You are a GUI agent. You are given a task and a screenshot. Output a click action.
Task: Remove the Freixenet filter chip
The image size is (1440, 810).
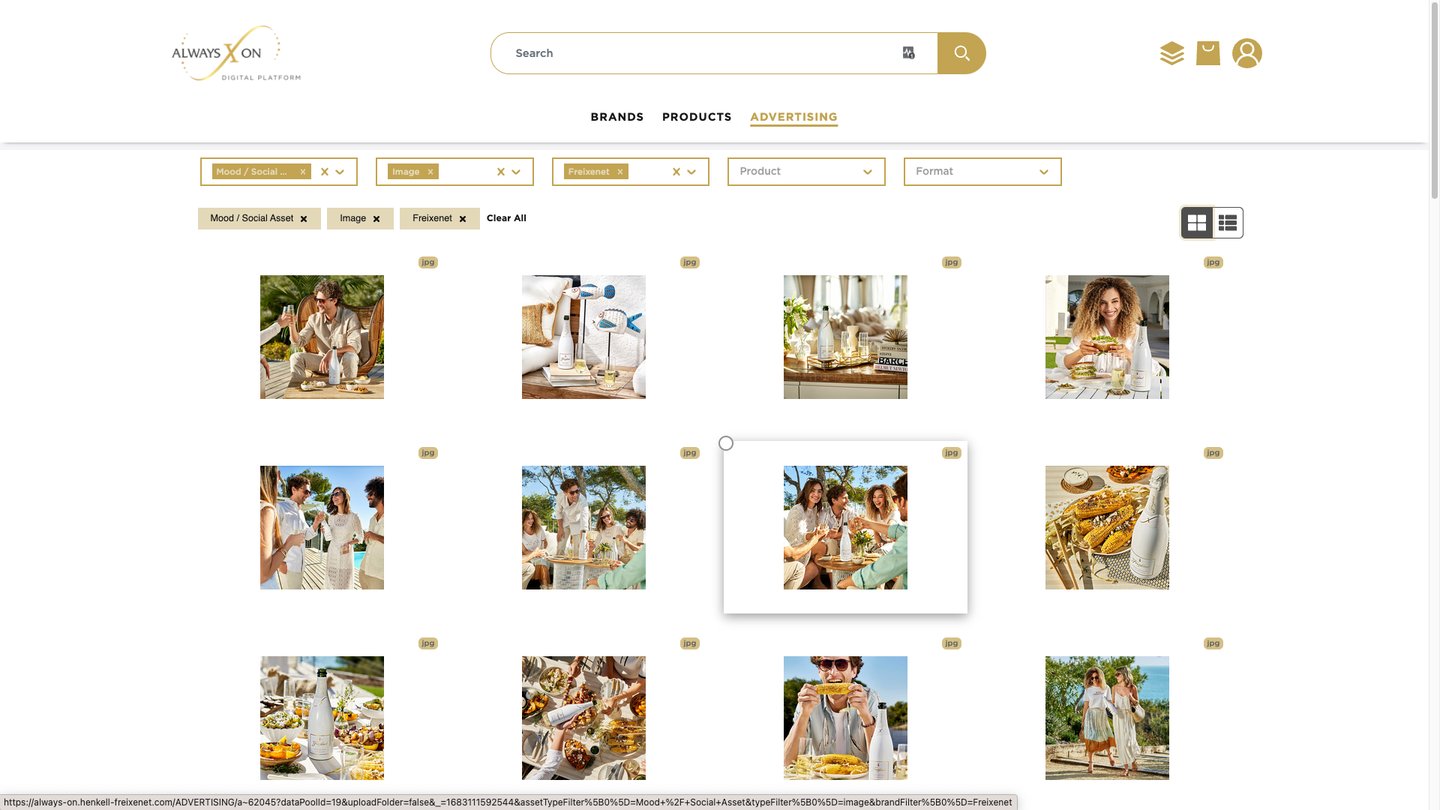462,219
